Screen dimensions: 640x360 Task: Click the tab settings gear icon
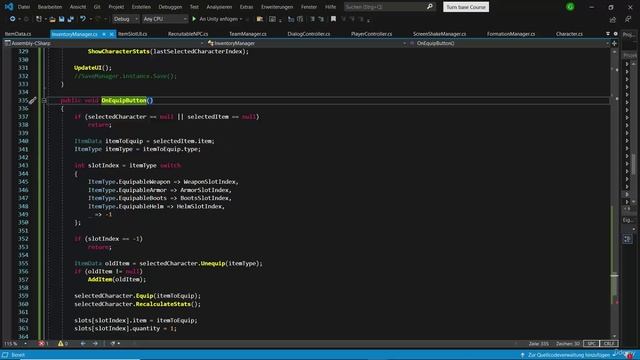pyautogui.click(x=616, y=34)
